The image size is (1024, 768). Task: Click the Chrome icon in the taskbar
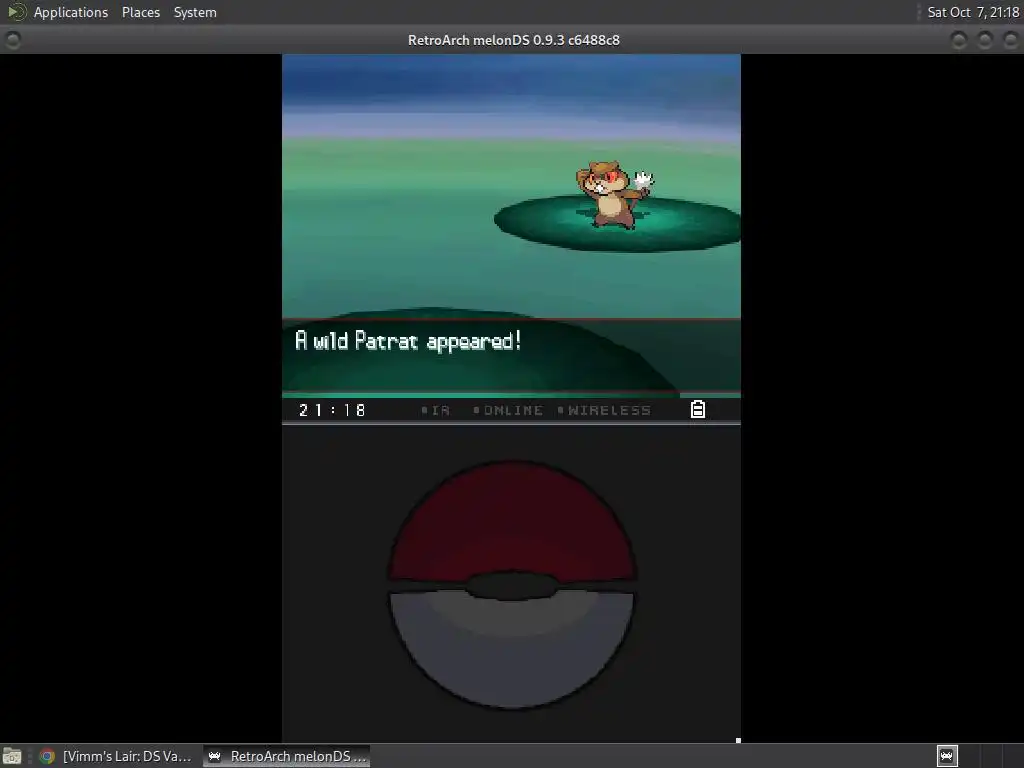click(47, 756)
